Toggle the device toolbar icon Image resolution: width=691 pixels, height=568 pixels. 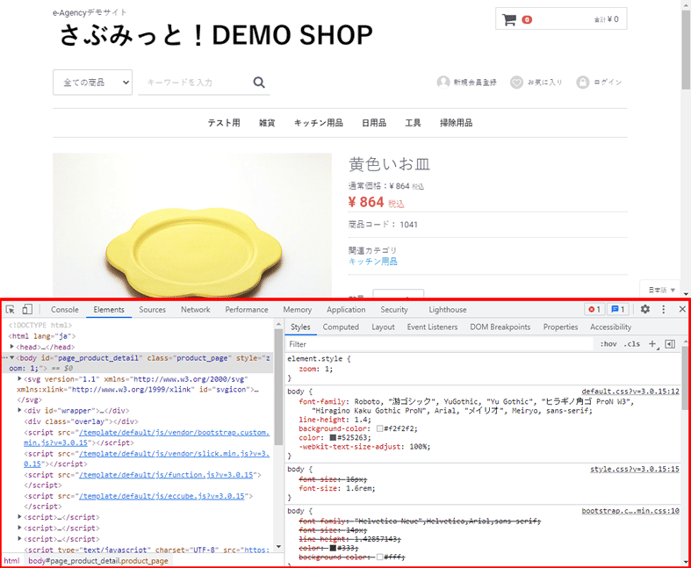[27, 309]
